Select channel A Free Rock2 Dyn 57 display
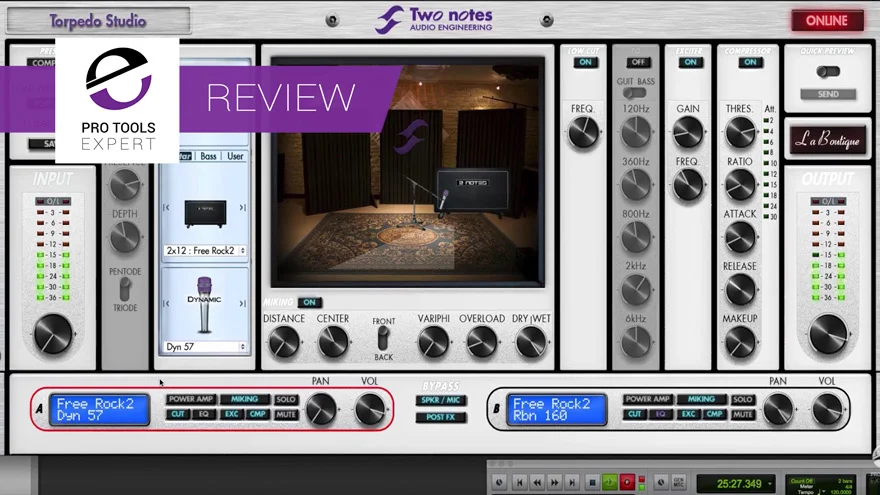The width and height of the screenshot is (880, 495). click(x=99, y=410)
